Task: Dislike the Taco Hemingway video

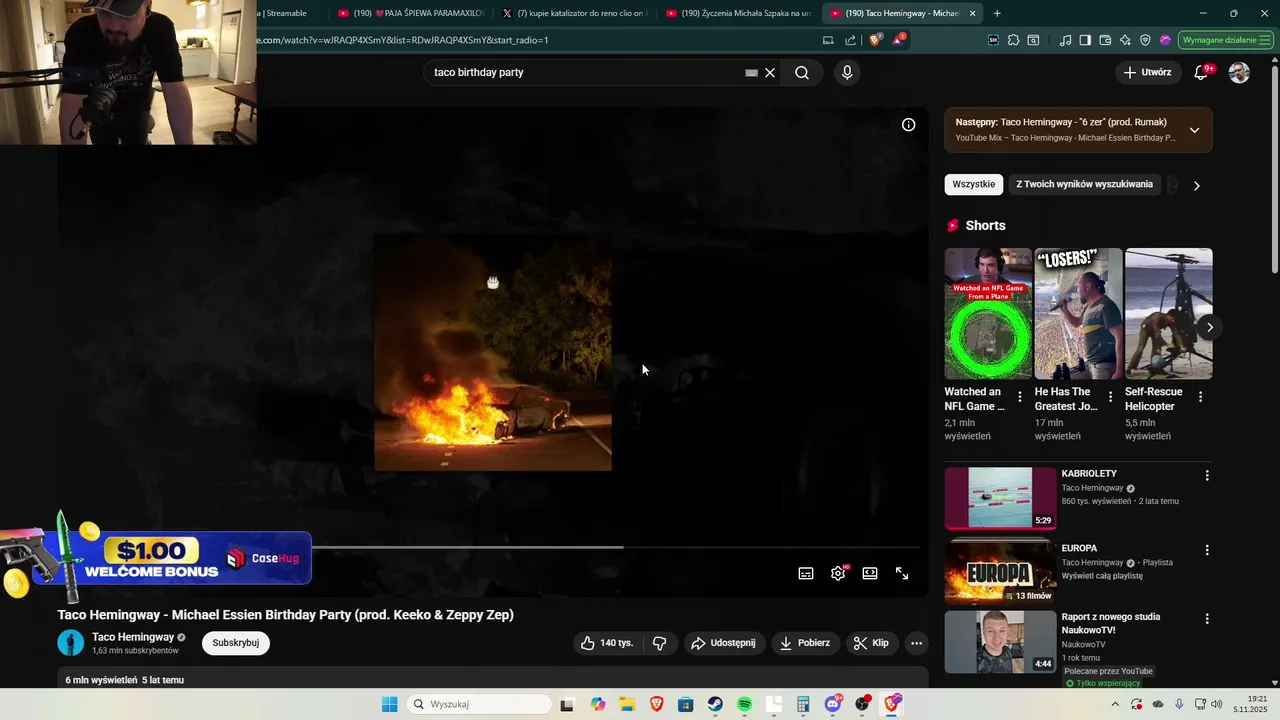Action: click(x=660, y=643)
